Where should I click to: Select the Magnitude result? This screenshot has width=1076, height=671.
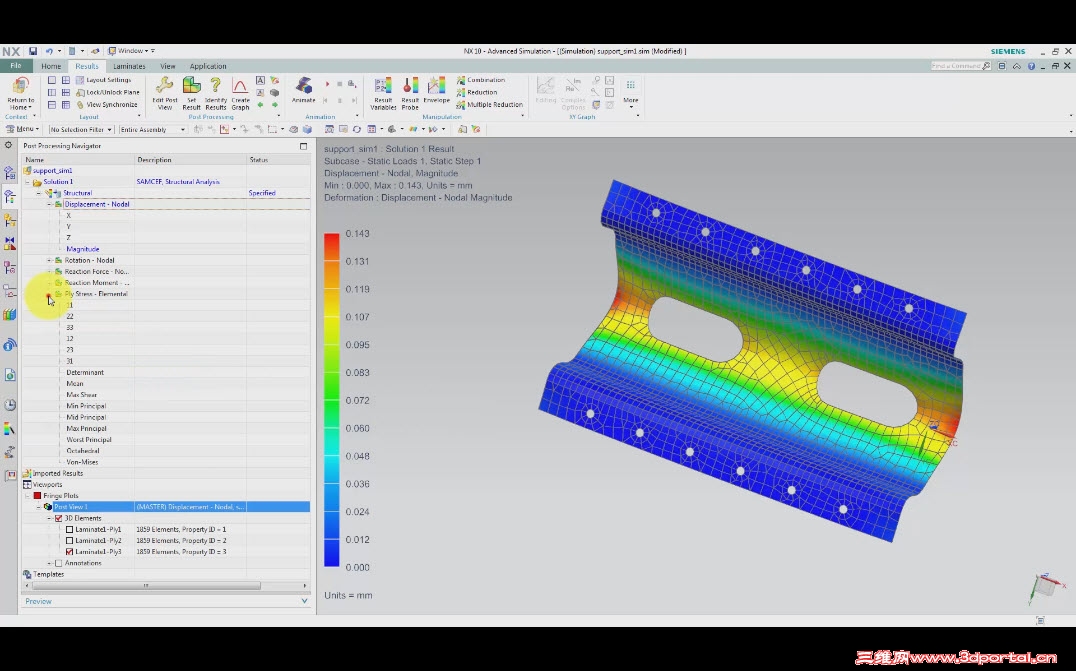coord(82,249)
